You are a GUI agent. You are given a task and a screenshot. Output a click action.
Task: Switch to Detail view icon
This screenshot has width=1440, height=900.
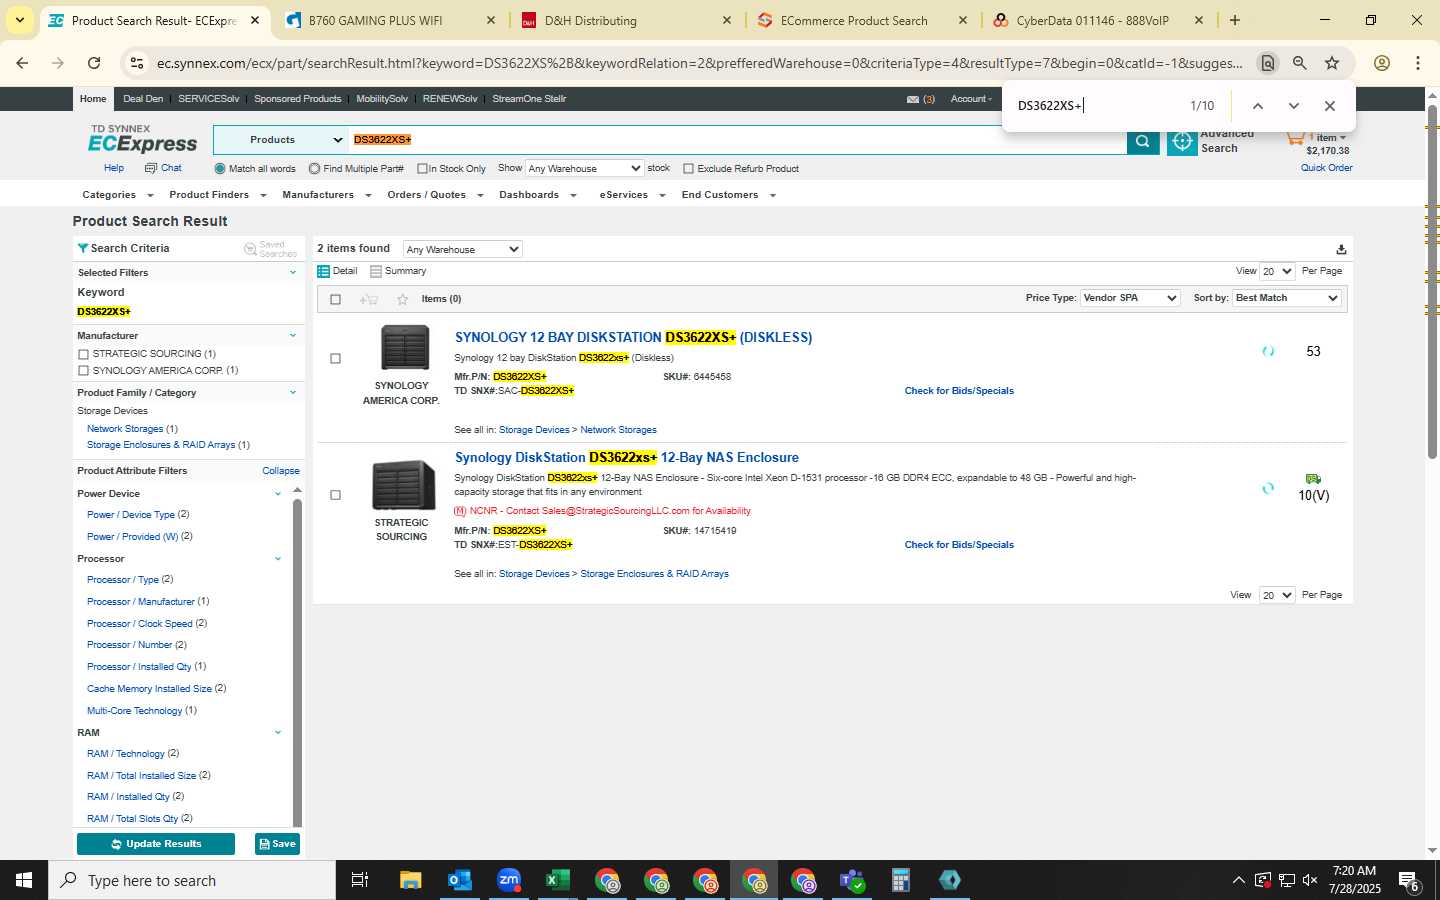tap(324, 271)
